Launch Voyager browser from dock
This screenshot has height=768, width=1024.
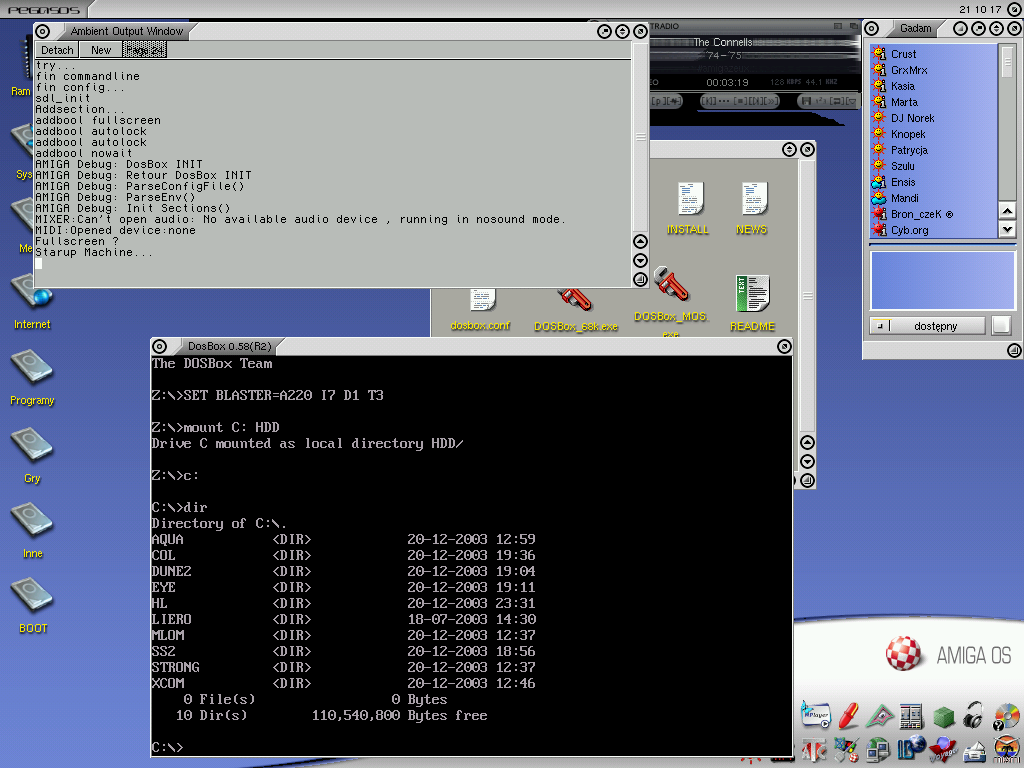(943, 749)
